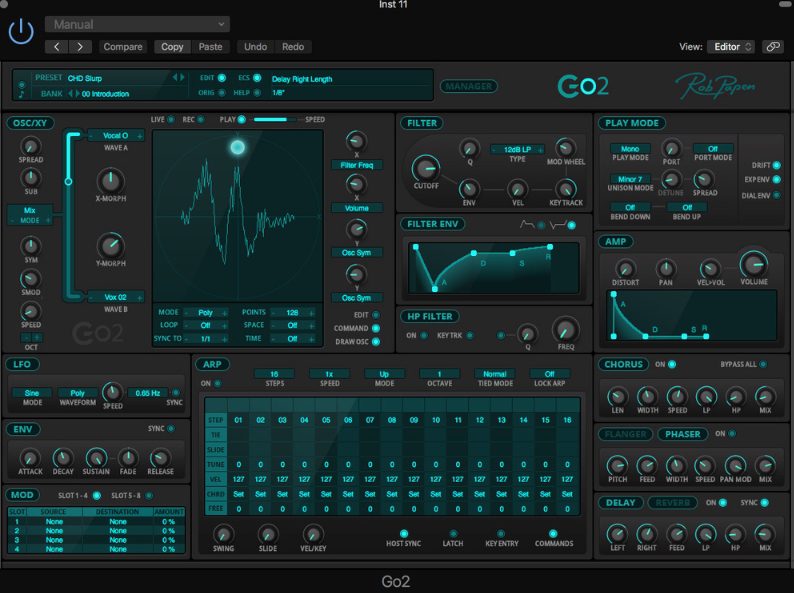Viewport: 794px width, 593px height.
Task: Toggle the Exp Env LED
Action: point(776,179)
